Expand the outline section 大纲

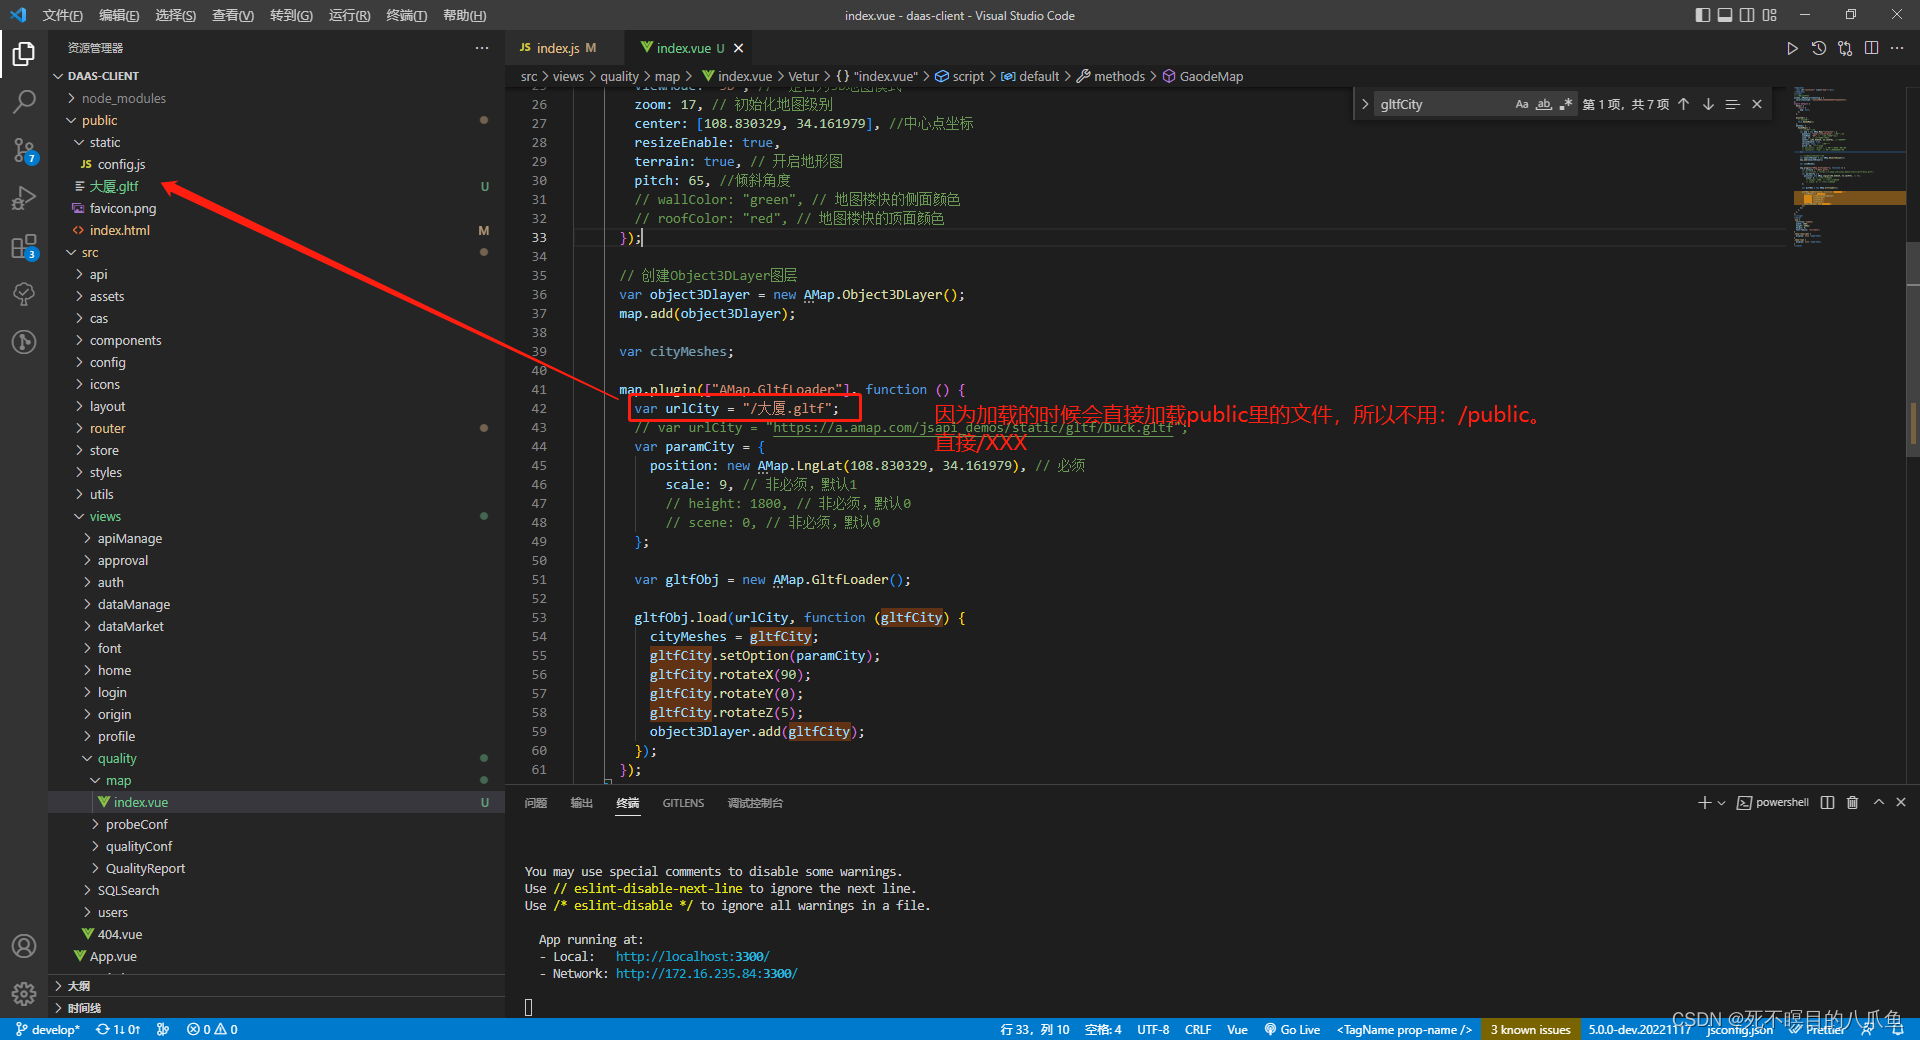tap(78, 986)
